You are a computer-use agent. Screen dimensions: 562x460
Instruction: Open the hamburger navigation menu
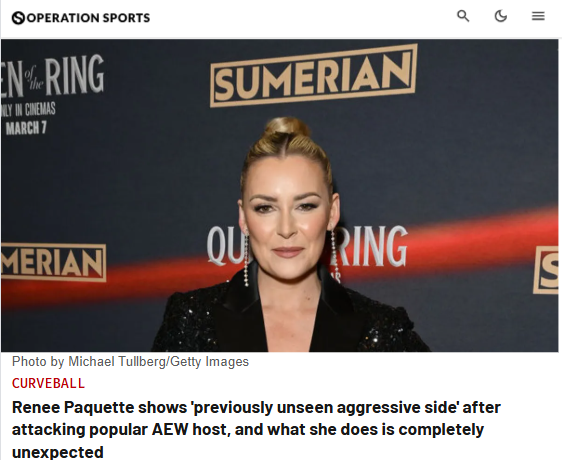tap(538, 16)
